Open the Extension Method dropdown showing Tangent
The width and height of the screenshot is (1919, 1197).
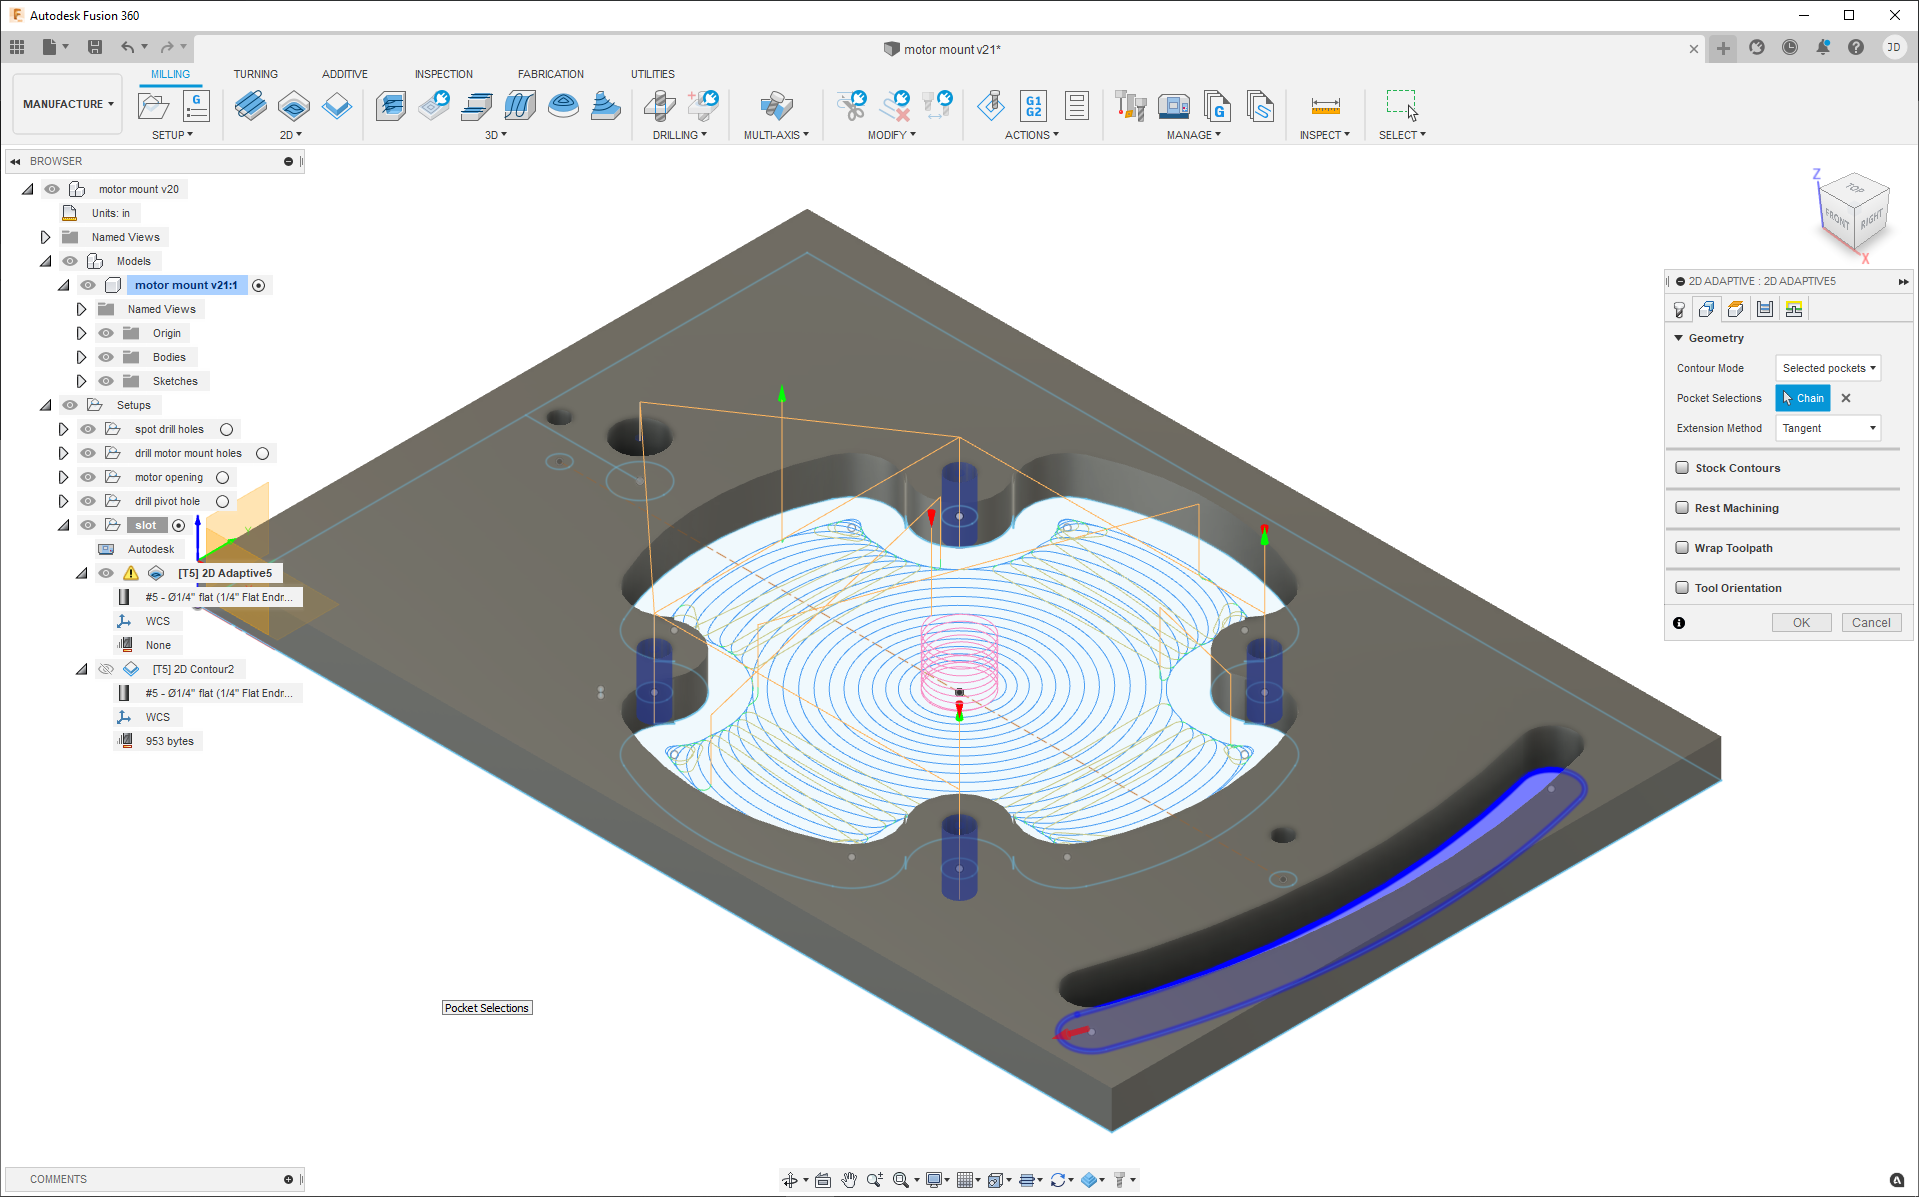[x=1827, y=428]
